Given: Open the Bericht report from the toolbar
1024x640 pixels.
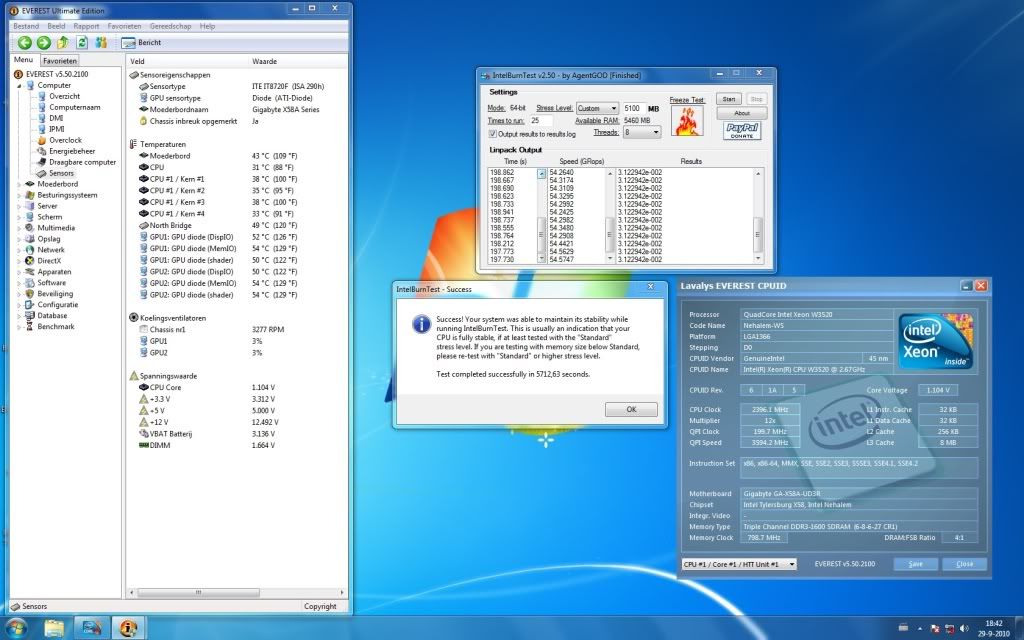Looking at the screenshot, I should click(142, 43).
